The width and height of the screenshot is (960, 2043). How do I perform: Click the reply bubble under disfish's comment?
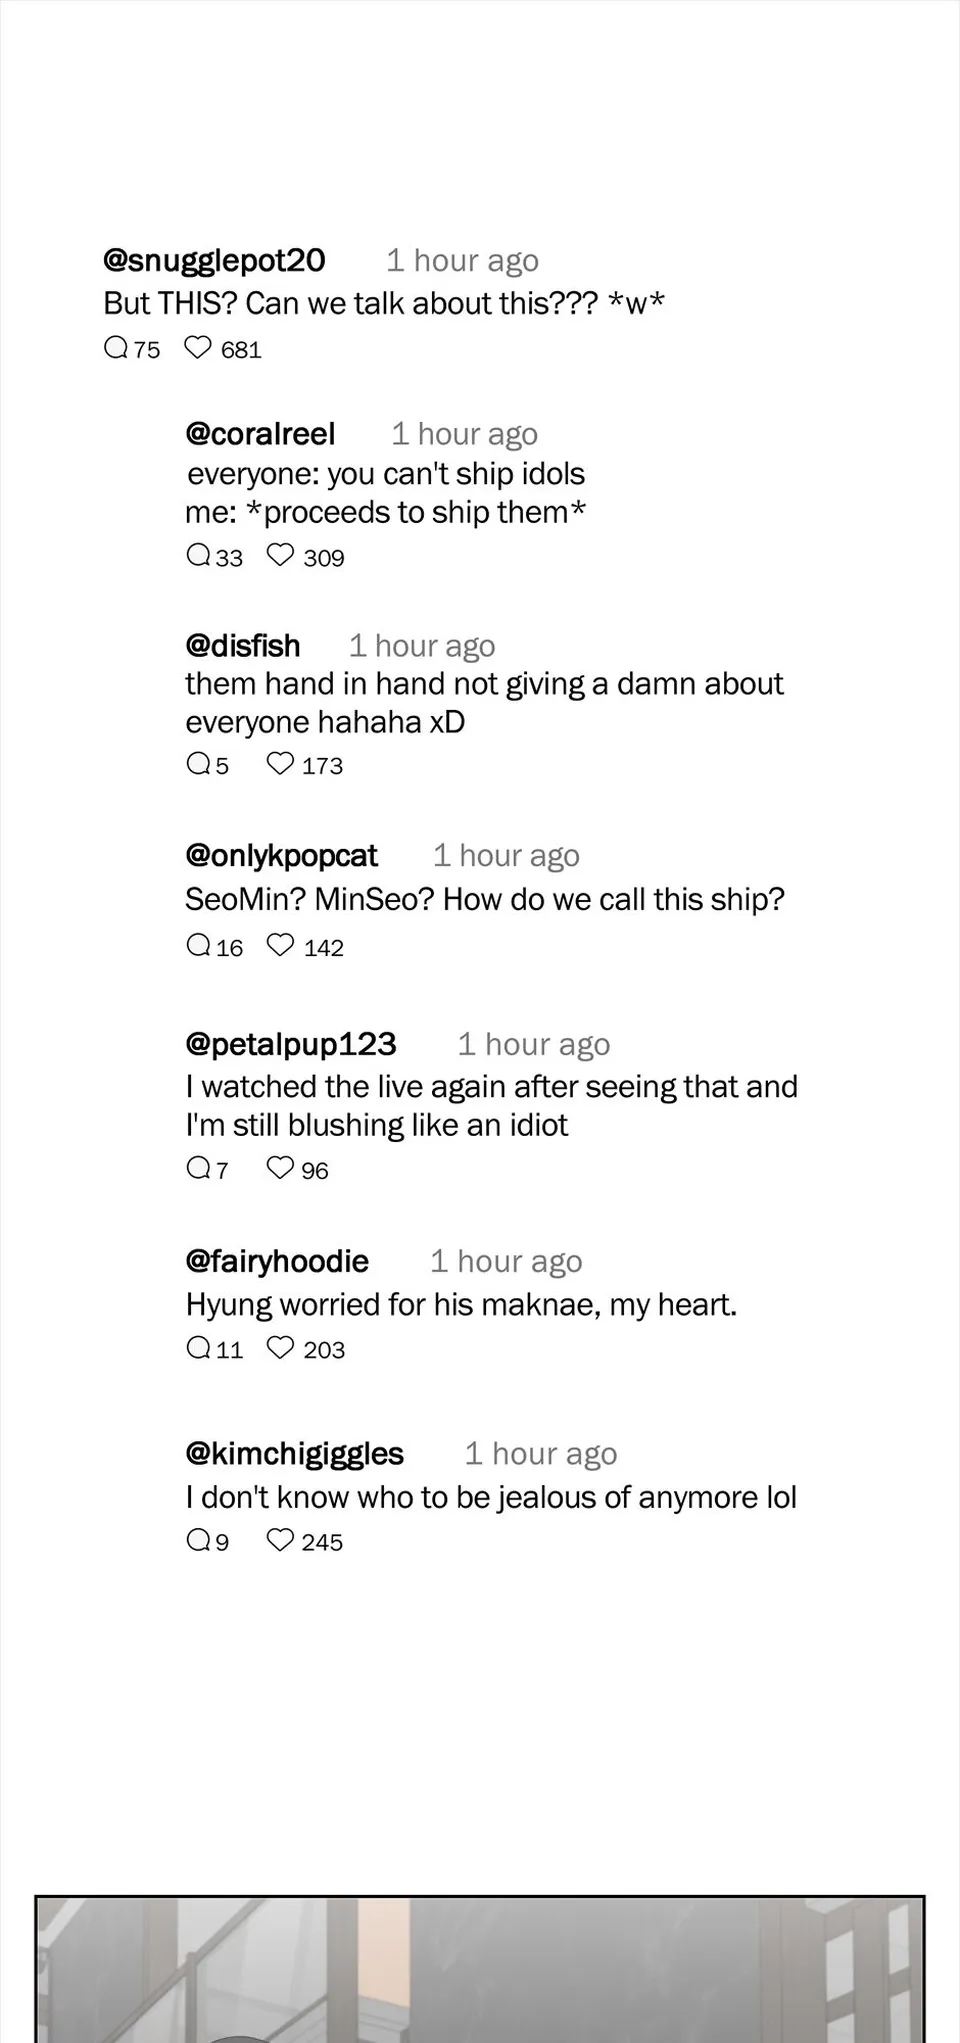point(198,764)
